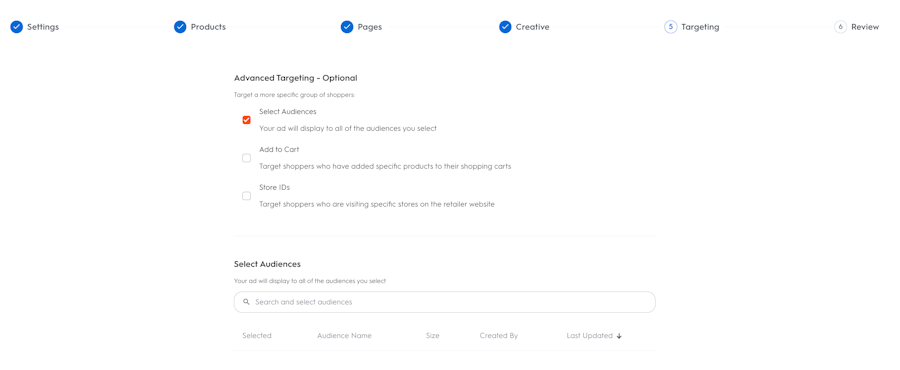The image size is (900, 370).
Task: Go to the Settings step label
Action: pyautogui.click(x=43, y=27)
